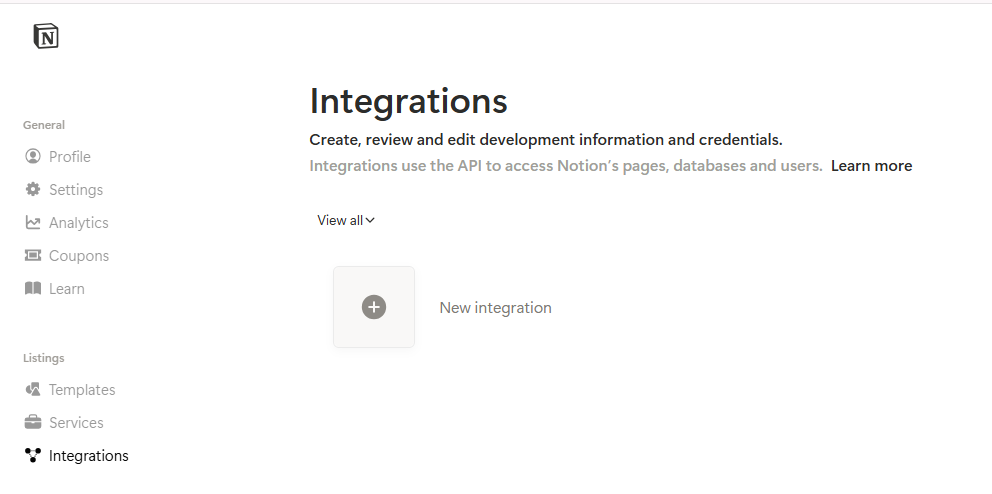Follow the Learn more link
This screenshot has width=992, height=494.
[x=871, y=166]
